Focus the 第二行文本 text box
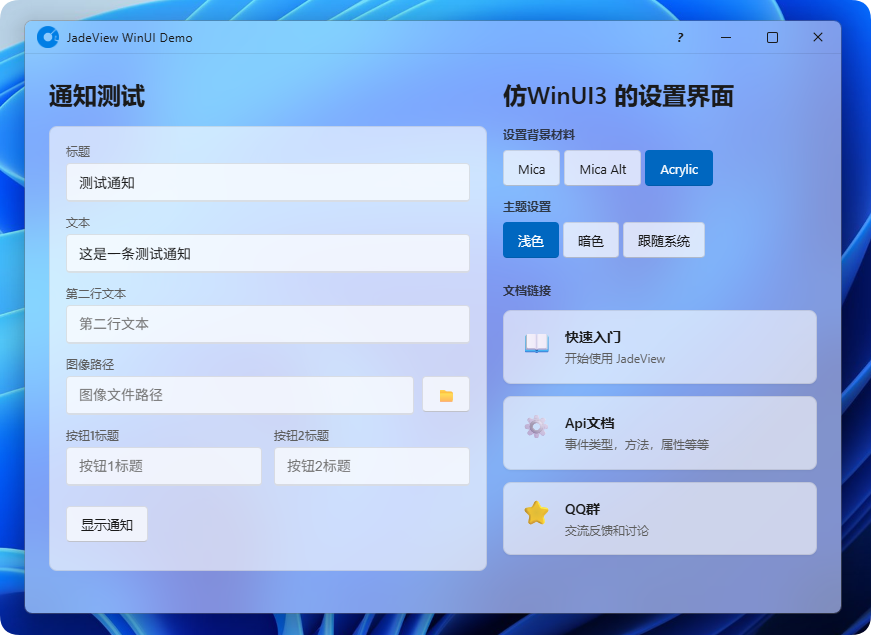Screen dimensions: 871x635 (x=268, y=324)
